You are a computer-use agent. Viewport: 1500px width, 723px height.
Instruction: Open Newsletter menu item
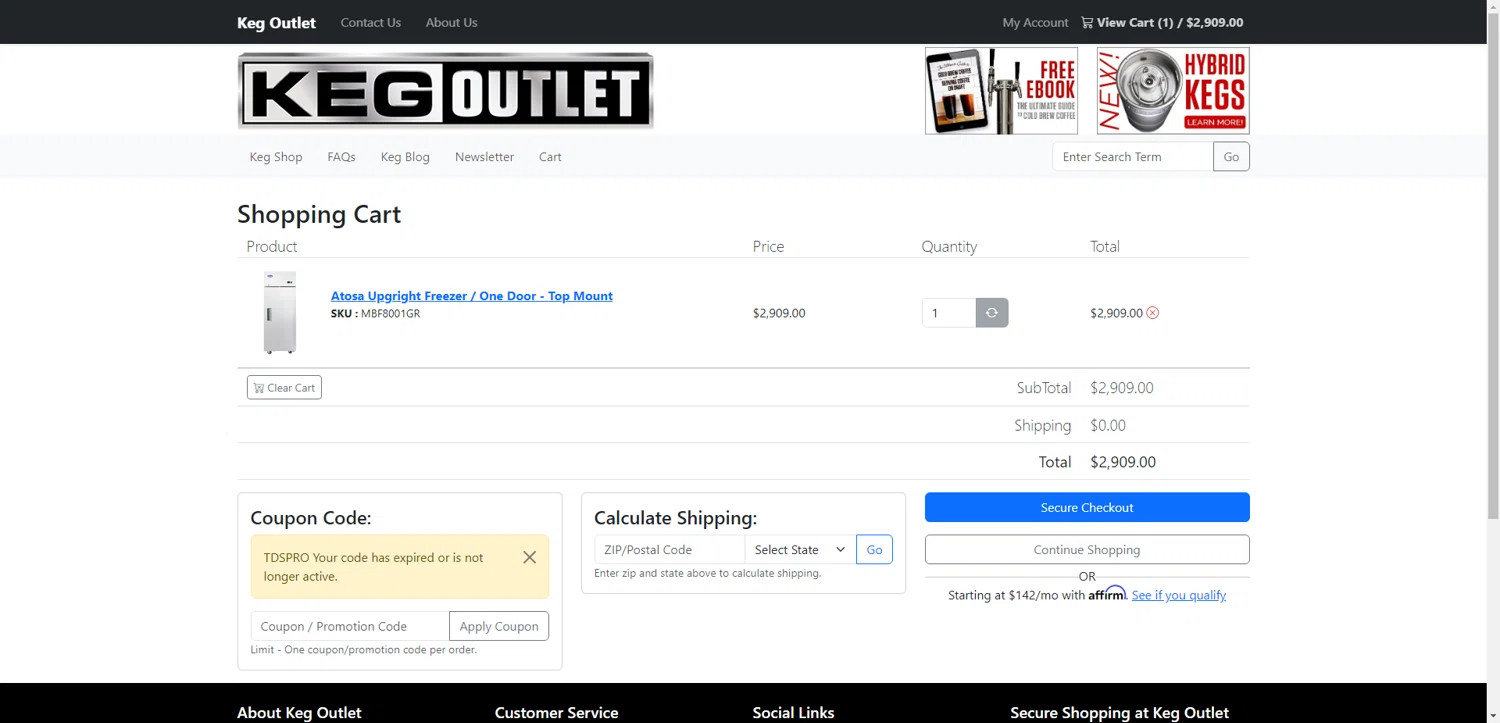pos(484,157)
